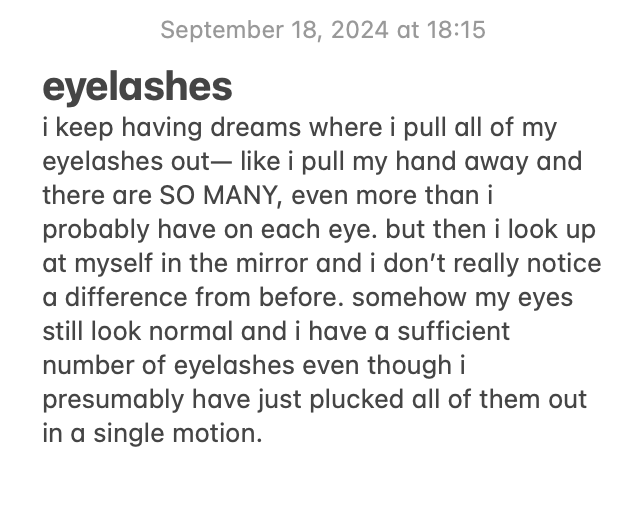
Task: Click the end of the note after "motion."
Action: coord(263,433)
